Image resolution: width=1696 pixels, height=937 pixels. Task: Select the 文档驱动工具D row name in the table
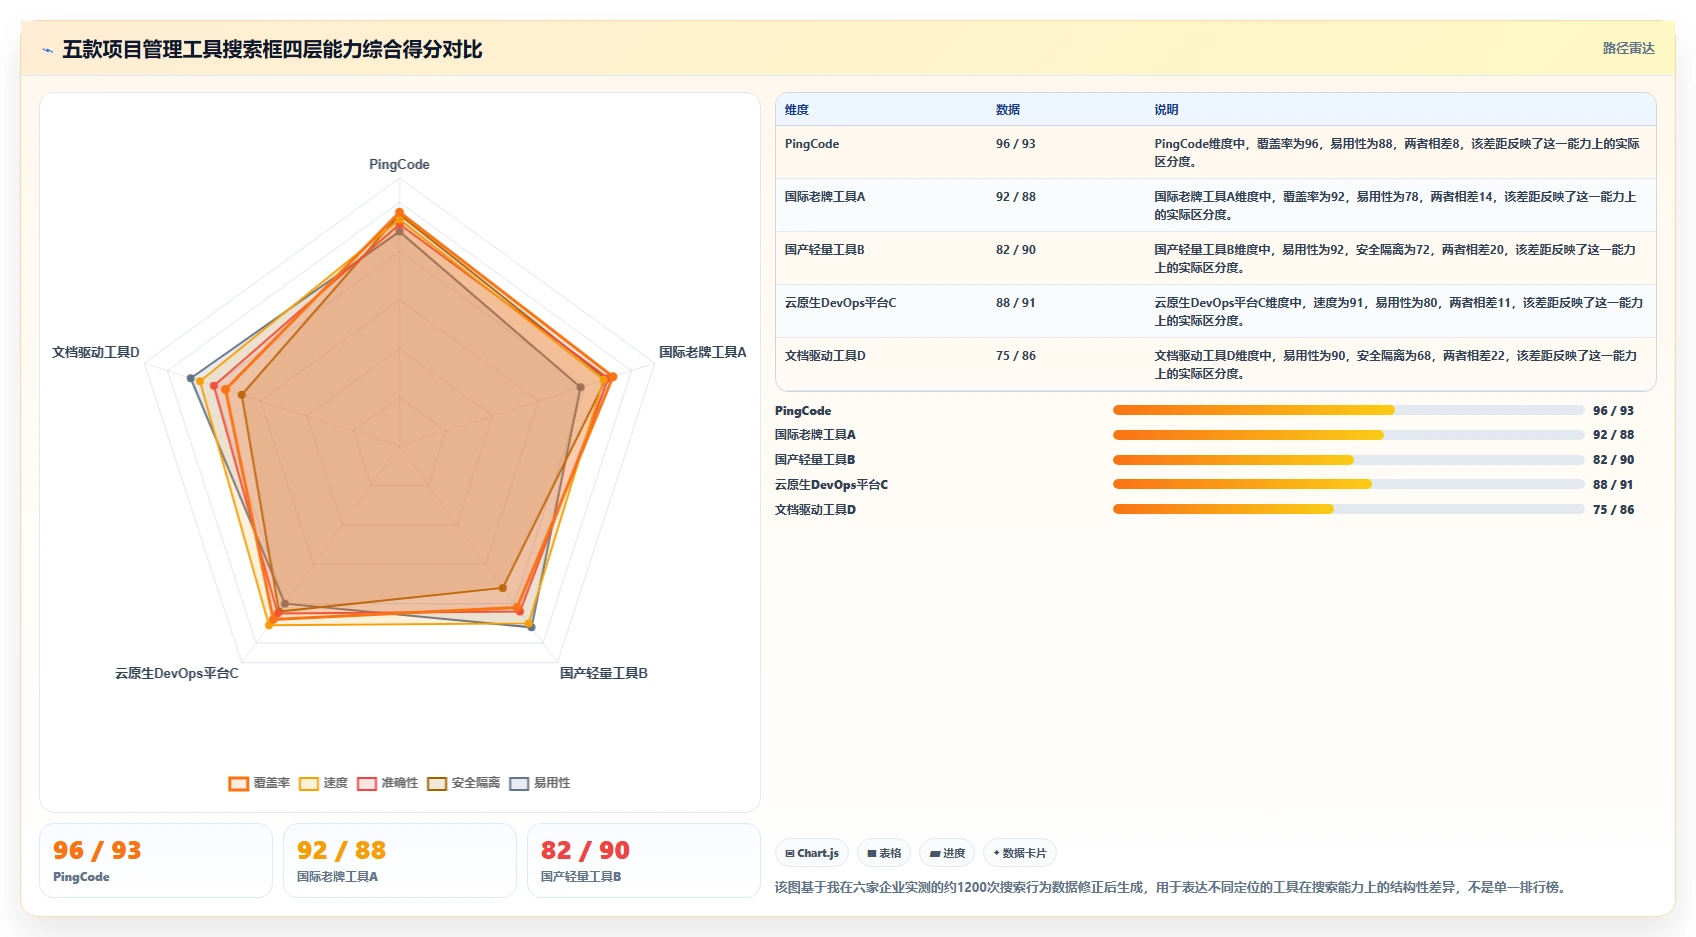tap(825, 356)
